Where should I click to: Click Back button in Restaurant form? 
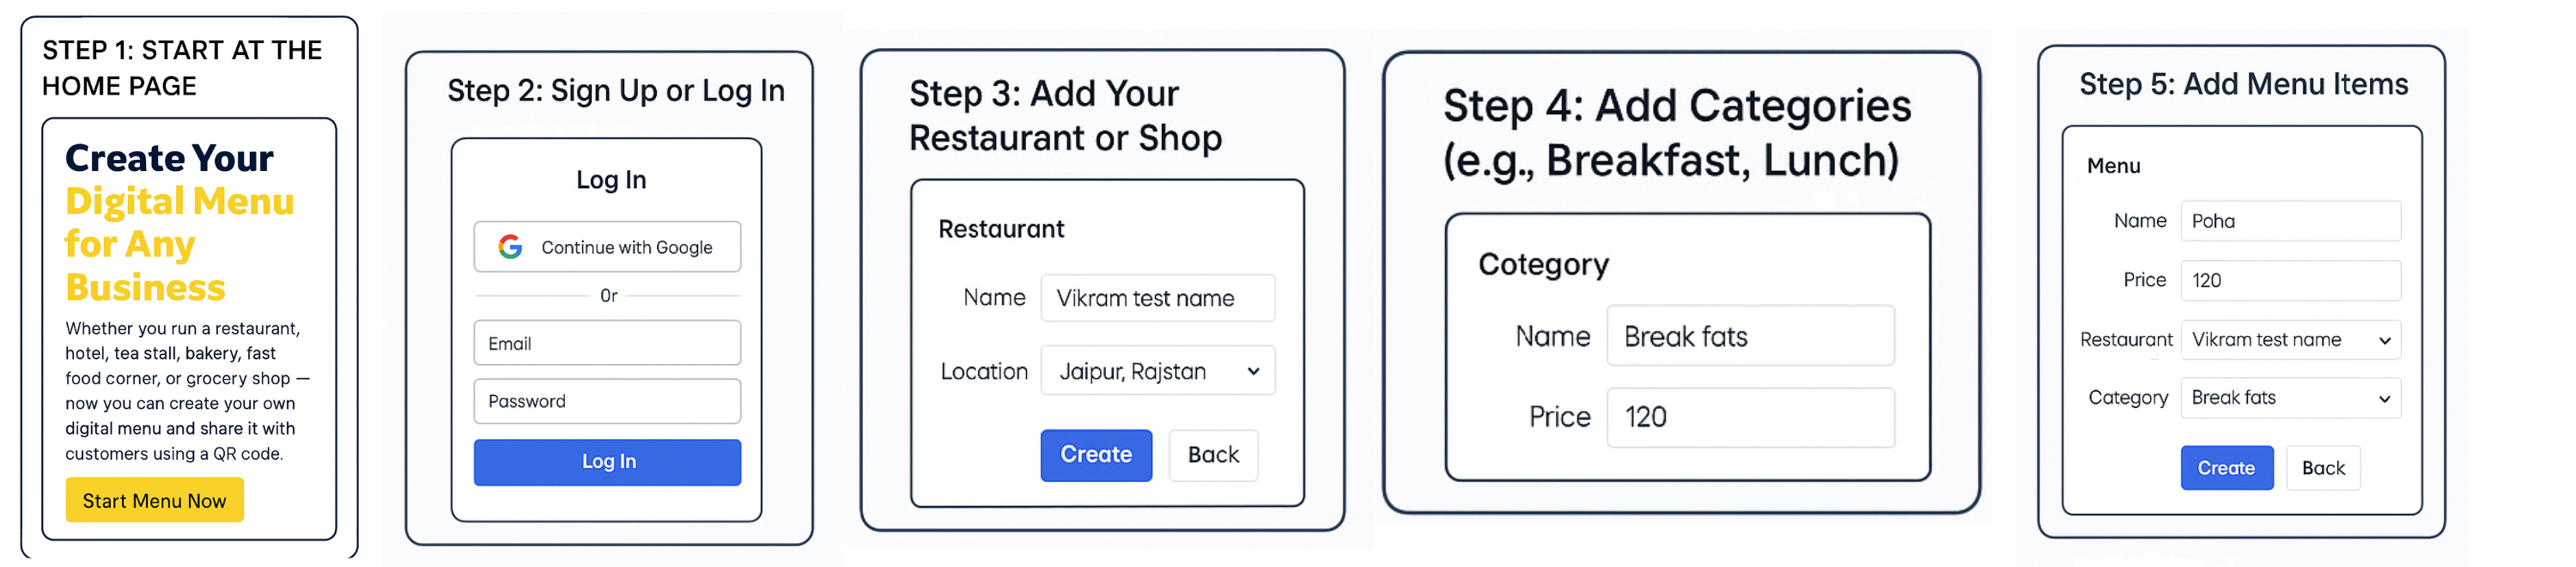1213,455
